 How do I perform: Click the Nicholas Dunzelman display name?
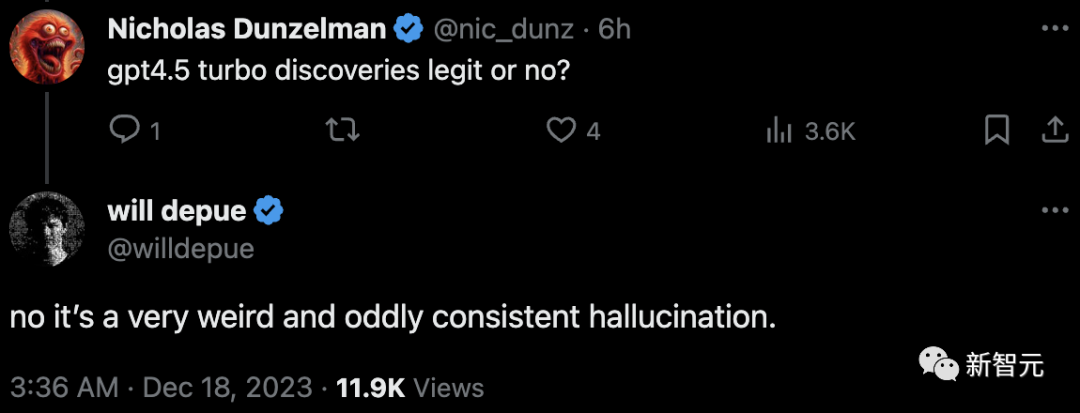pos(247,30)
